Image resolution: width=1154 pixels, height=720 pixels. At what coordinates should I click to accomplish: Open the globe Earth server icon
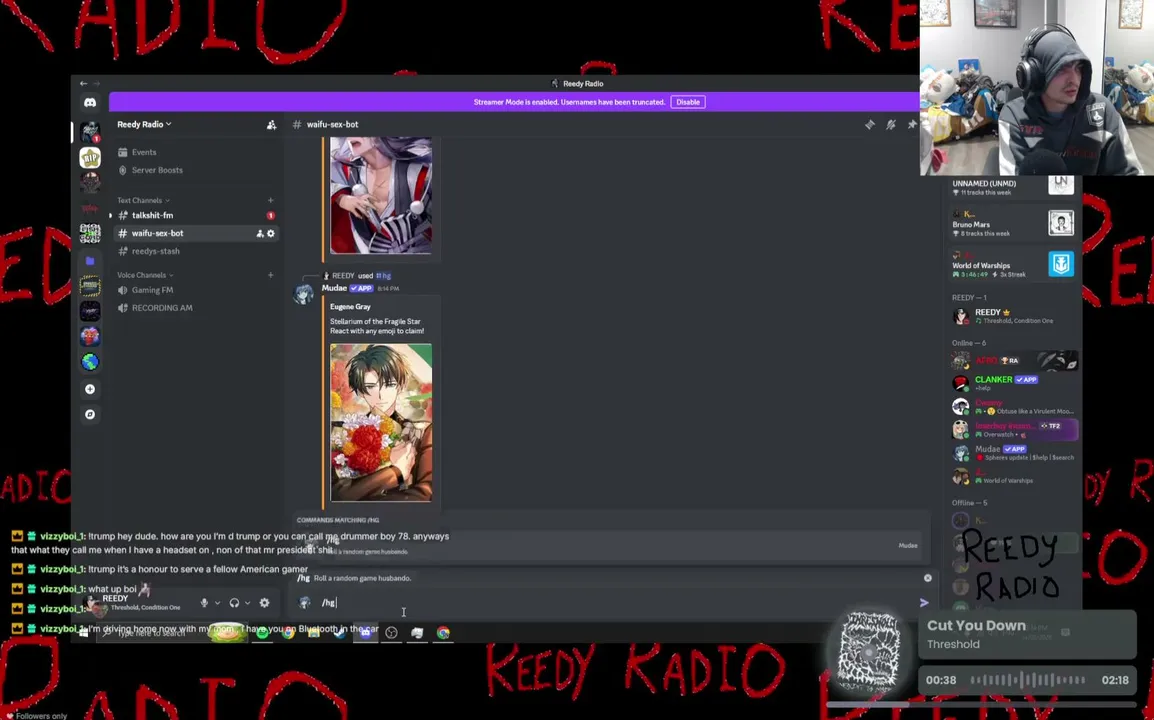(x=90, y=361)
